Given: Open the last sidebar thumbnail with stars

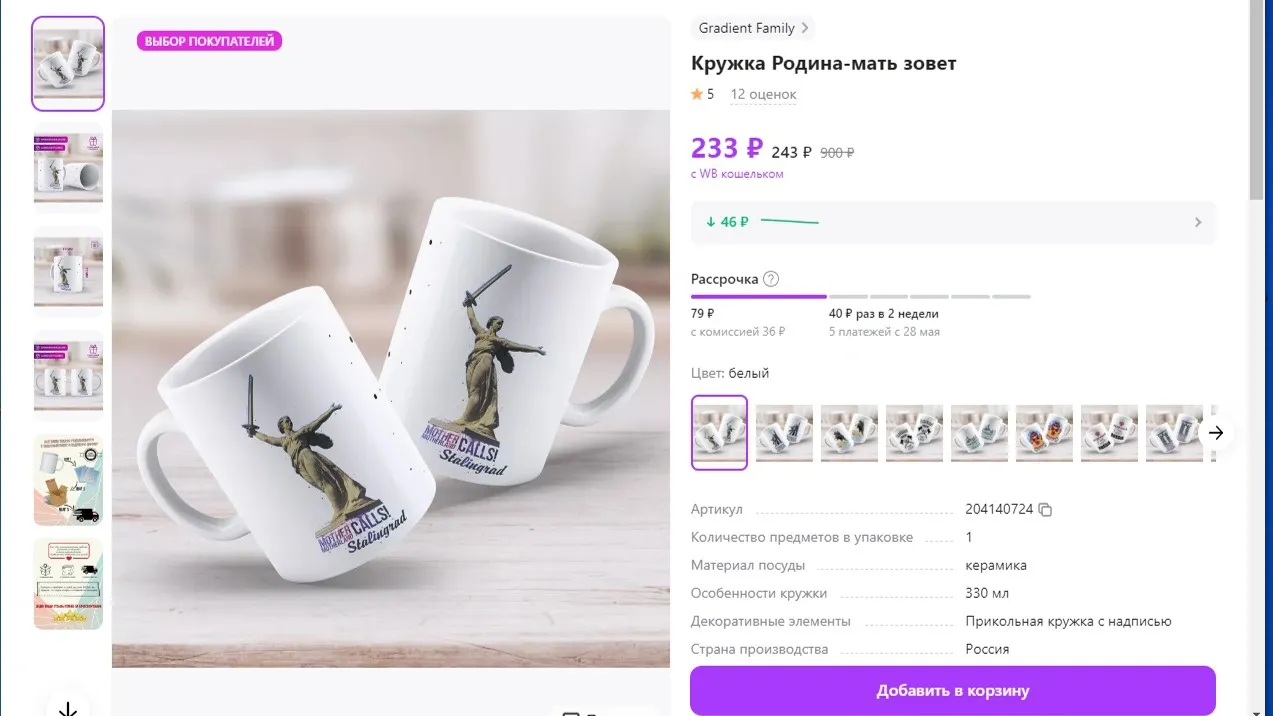Looking at the screenshot, I should click(x=68, y=584).
